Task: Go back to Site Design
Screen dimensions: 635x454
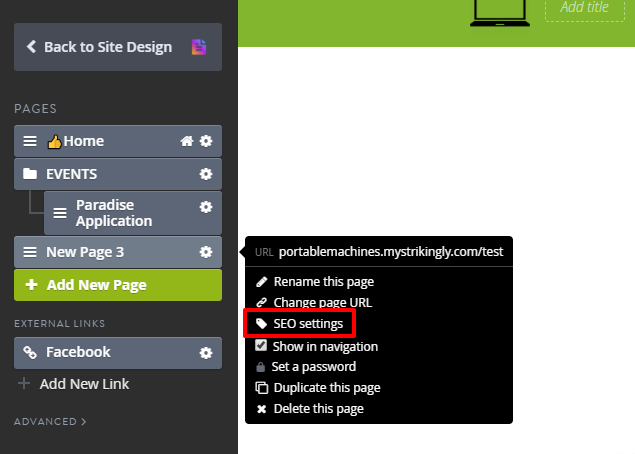Action: pyautogui.click(x=118, y=47)
